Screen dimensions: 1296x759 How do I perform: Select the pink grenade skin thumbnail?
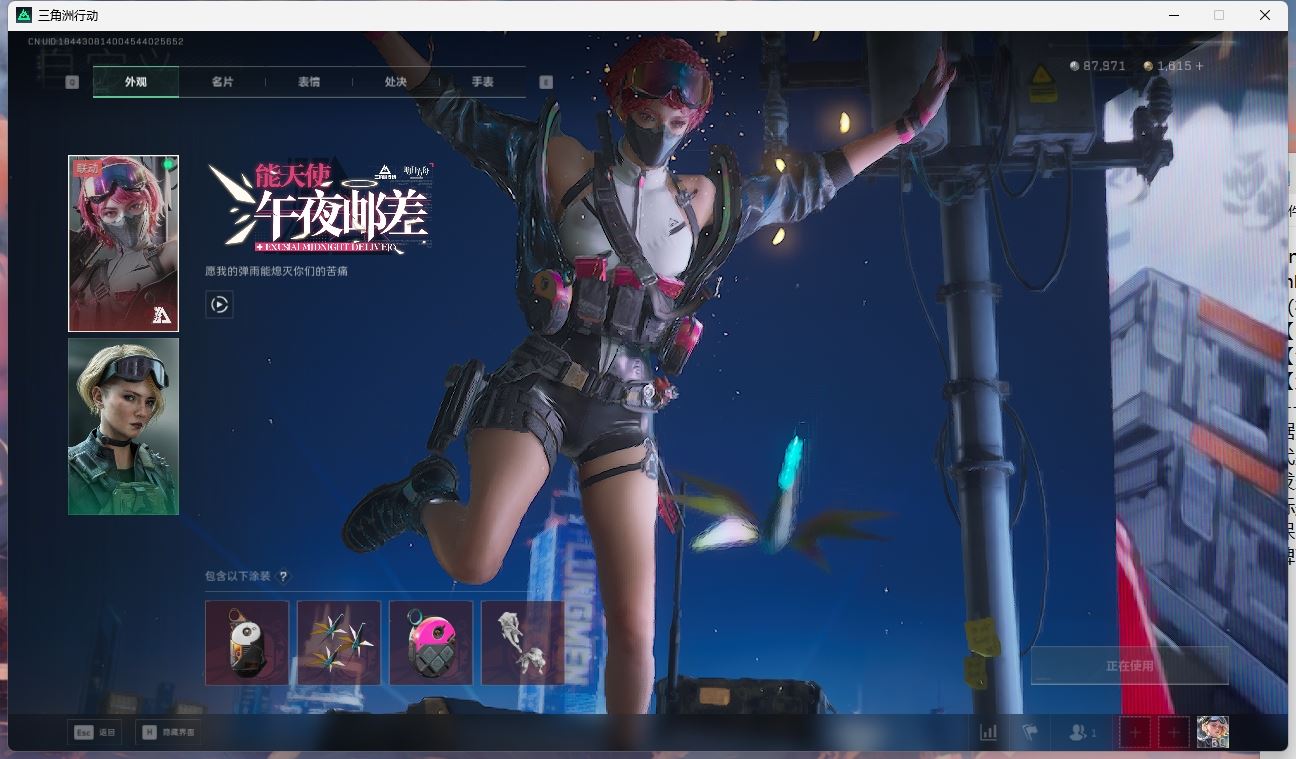[431, 643]
